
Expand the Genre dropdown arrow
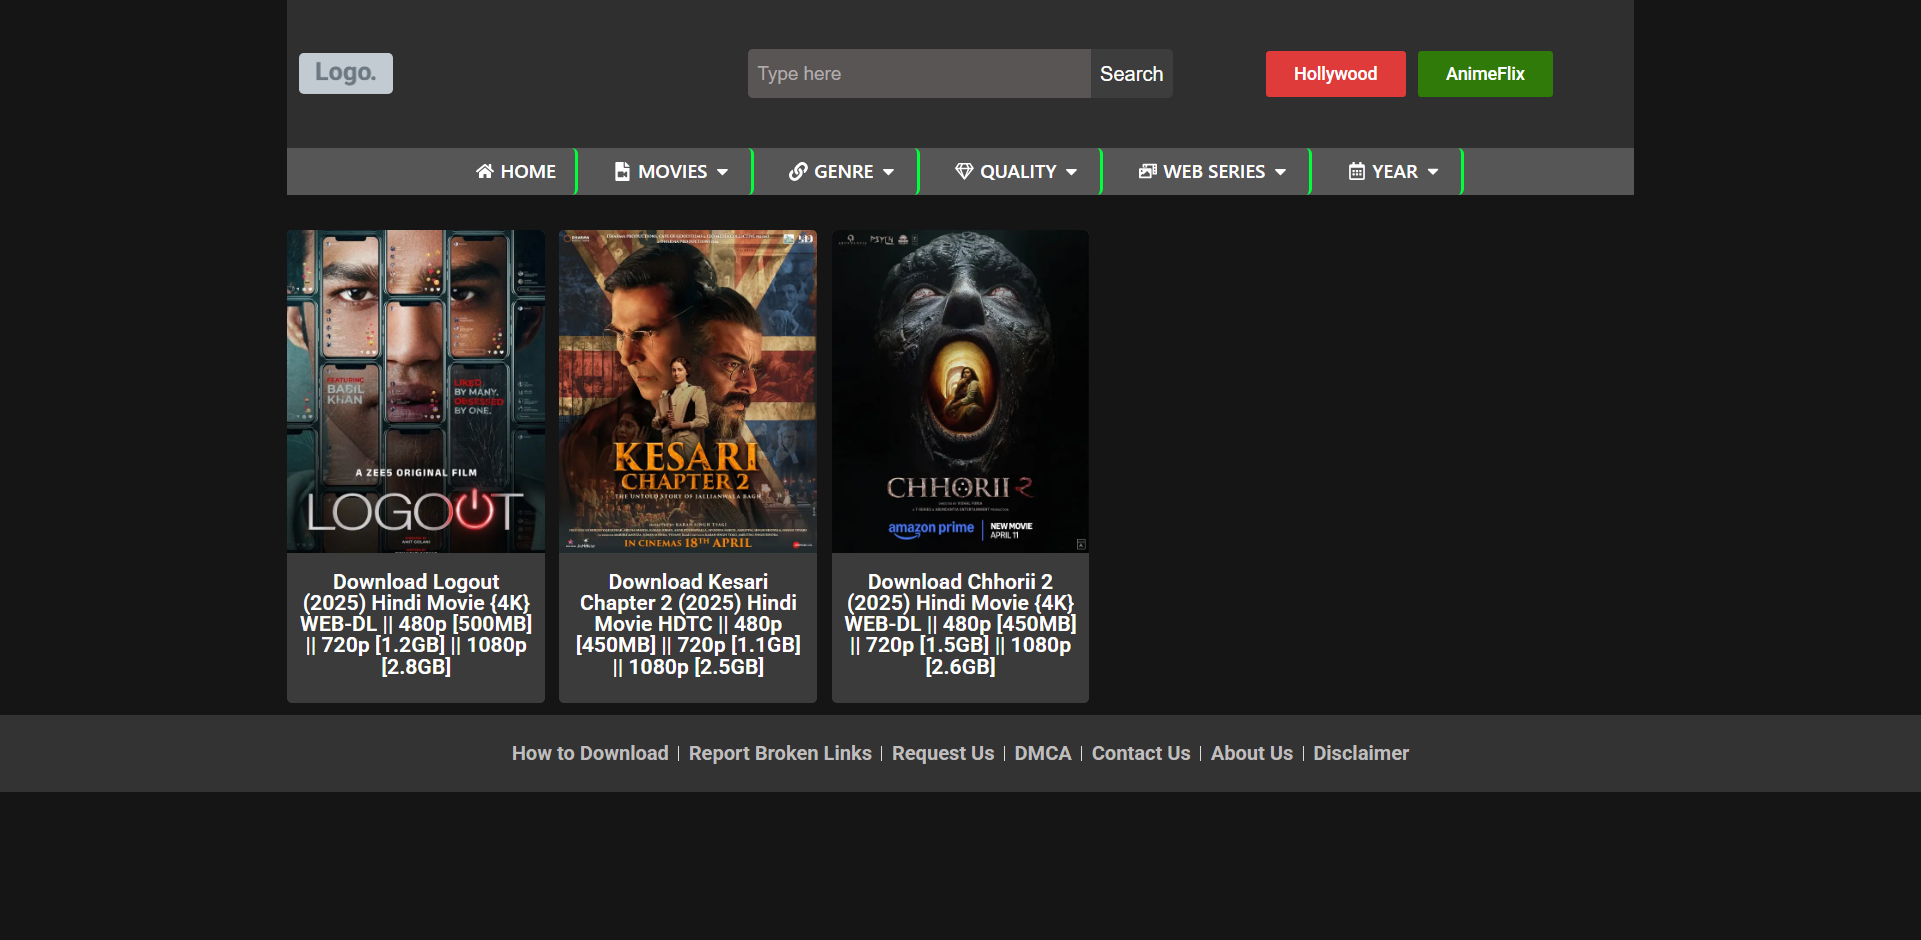[888, 172]
